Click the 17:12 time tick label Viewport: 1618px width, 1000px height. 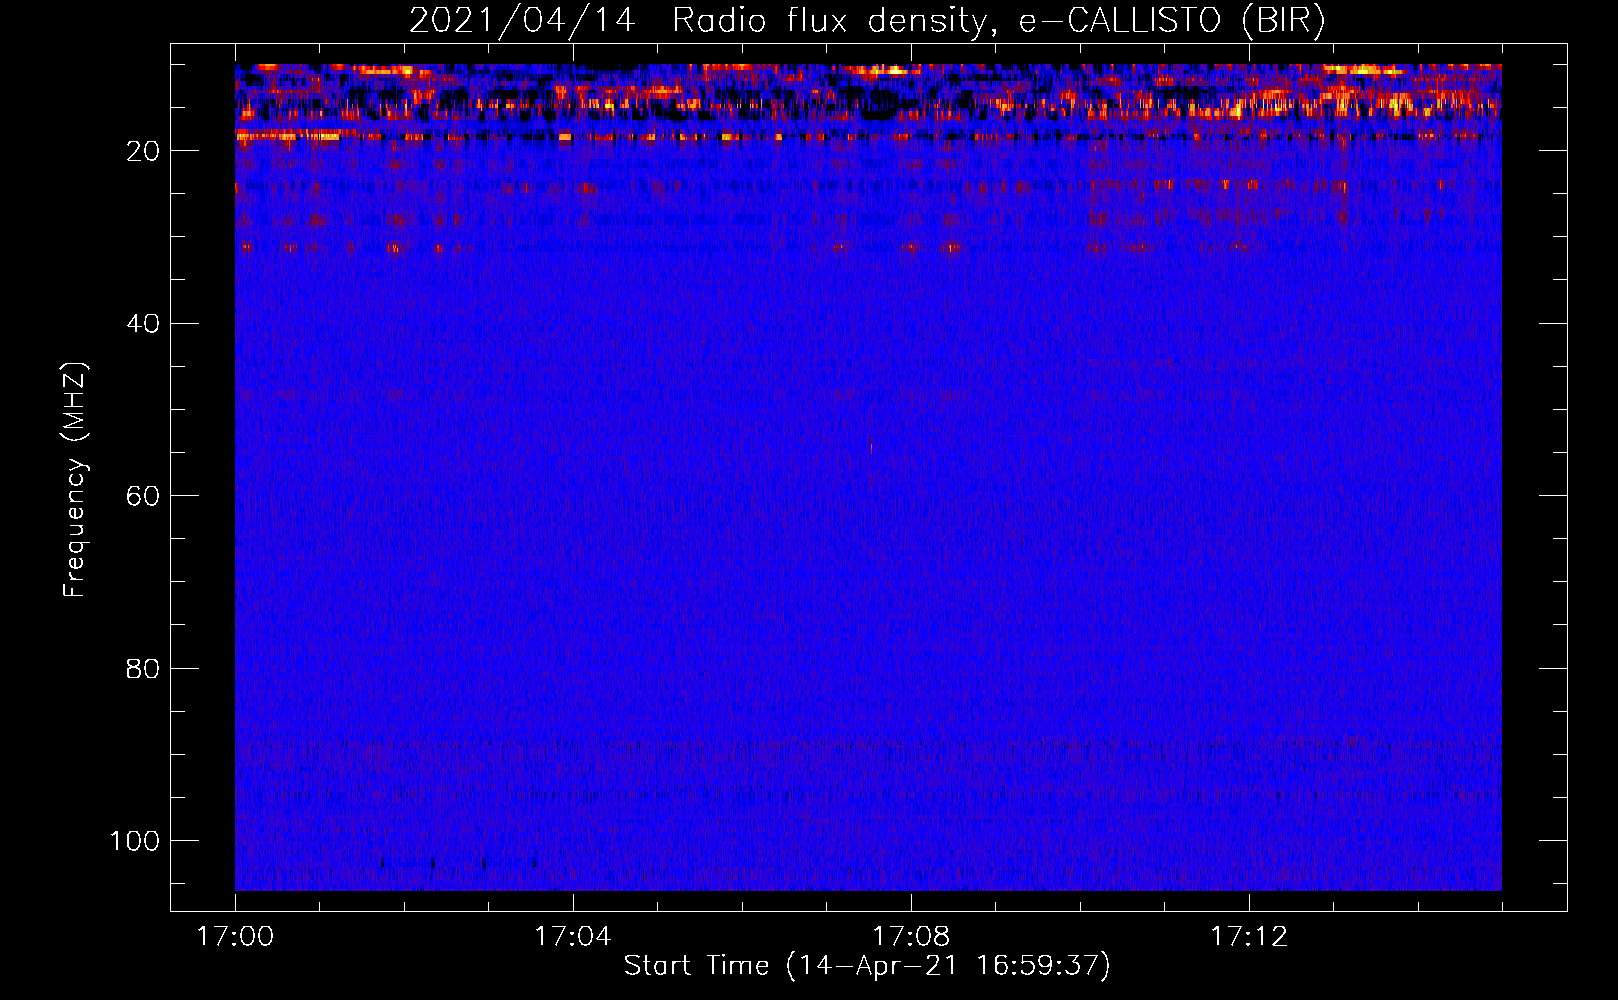click(1249, 936)
